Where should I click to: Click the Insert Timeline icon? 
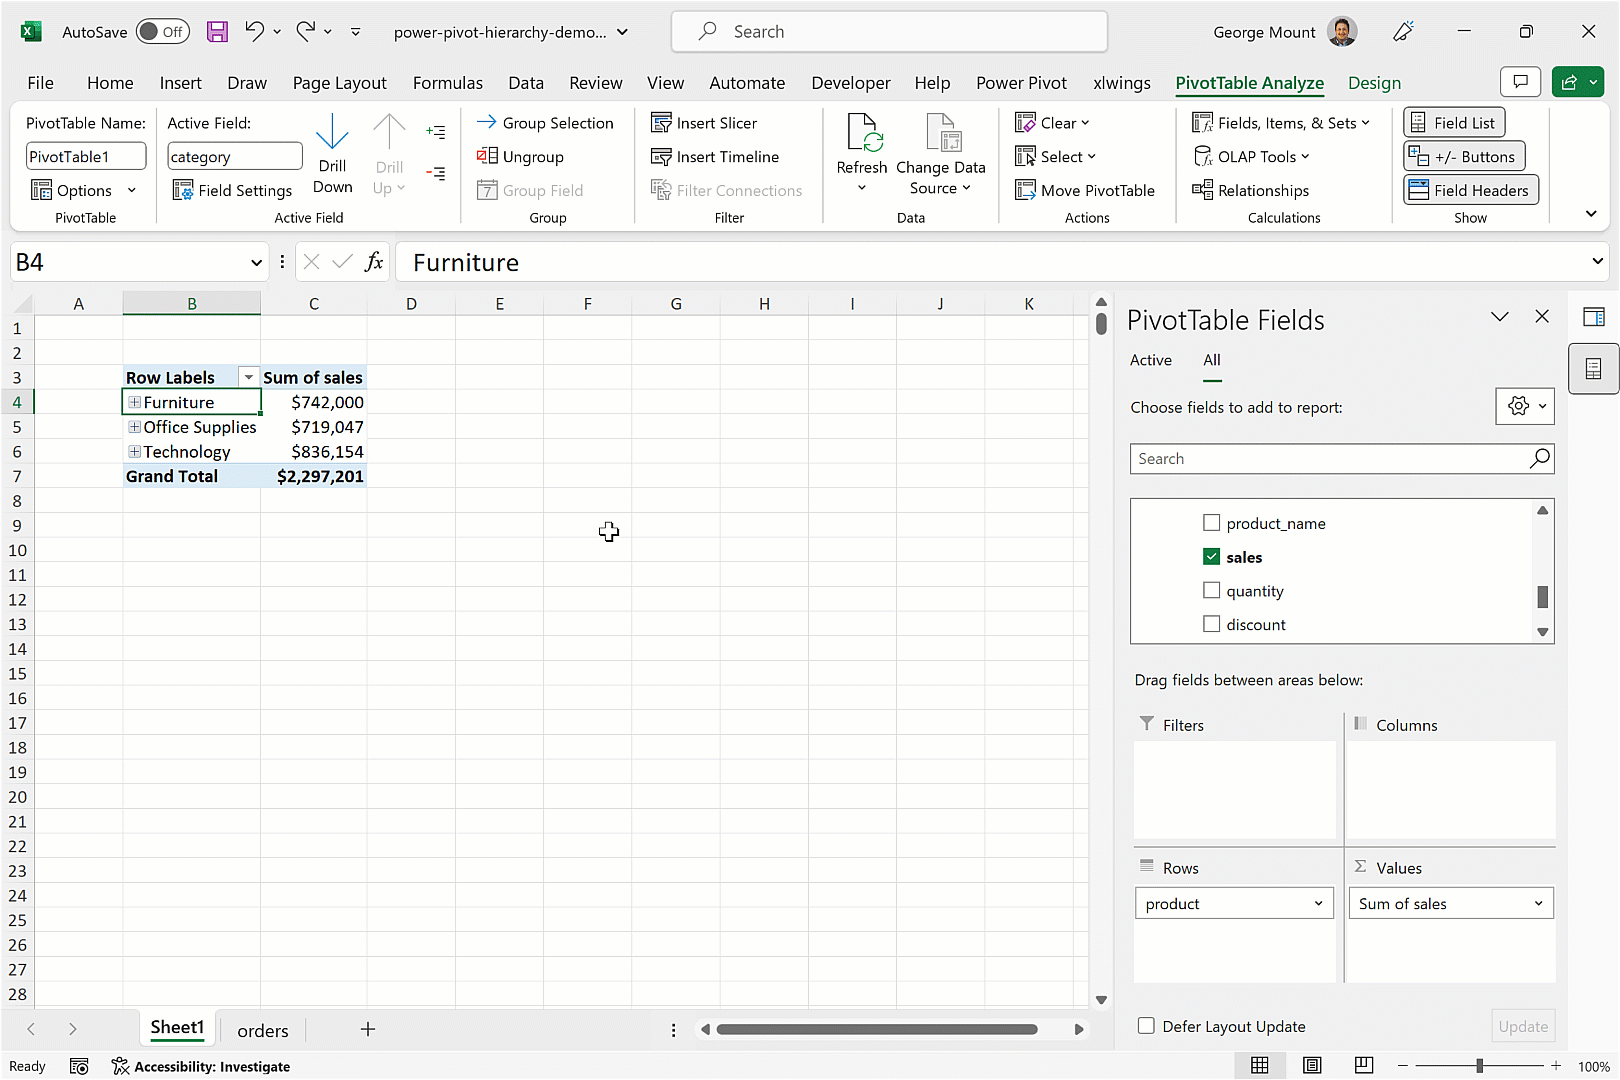pos(662,156)
